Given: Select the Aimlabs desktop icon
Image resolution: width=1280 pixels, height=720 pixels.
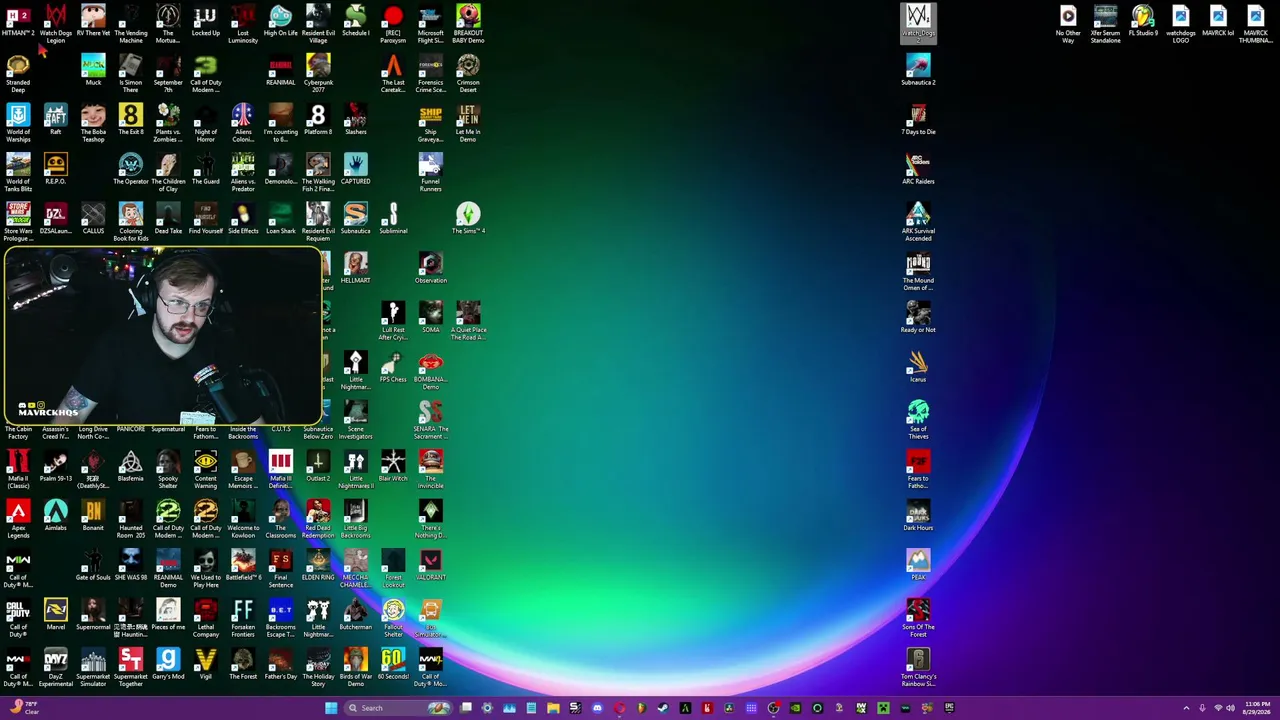Looking at the screenshot, I should click(55, 518).
